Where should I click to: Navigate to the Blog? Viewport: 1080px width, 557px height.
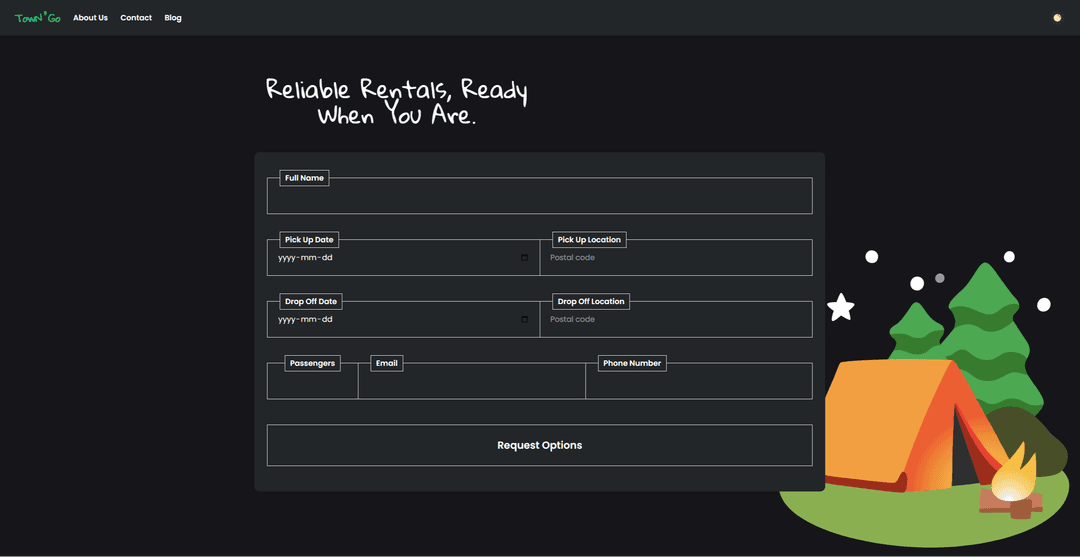click(x=173, y=18)
